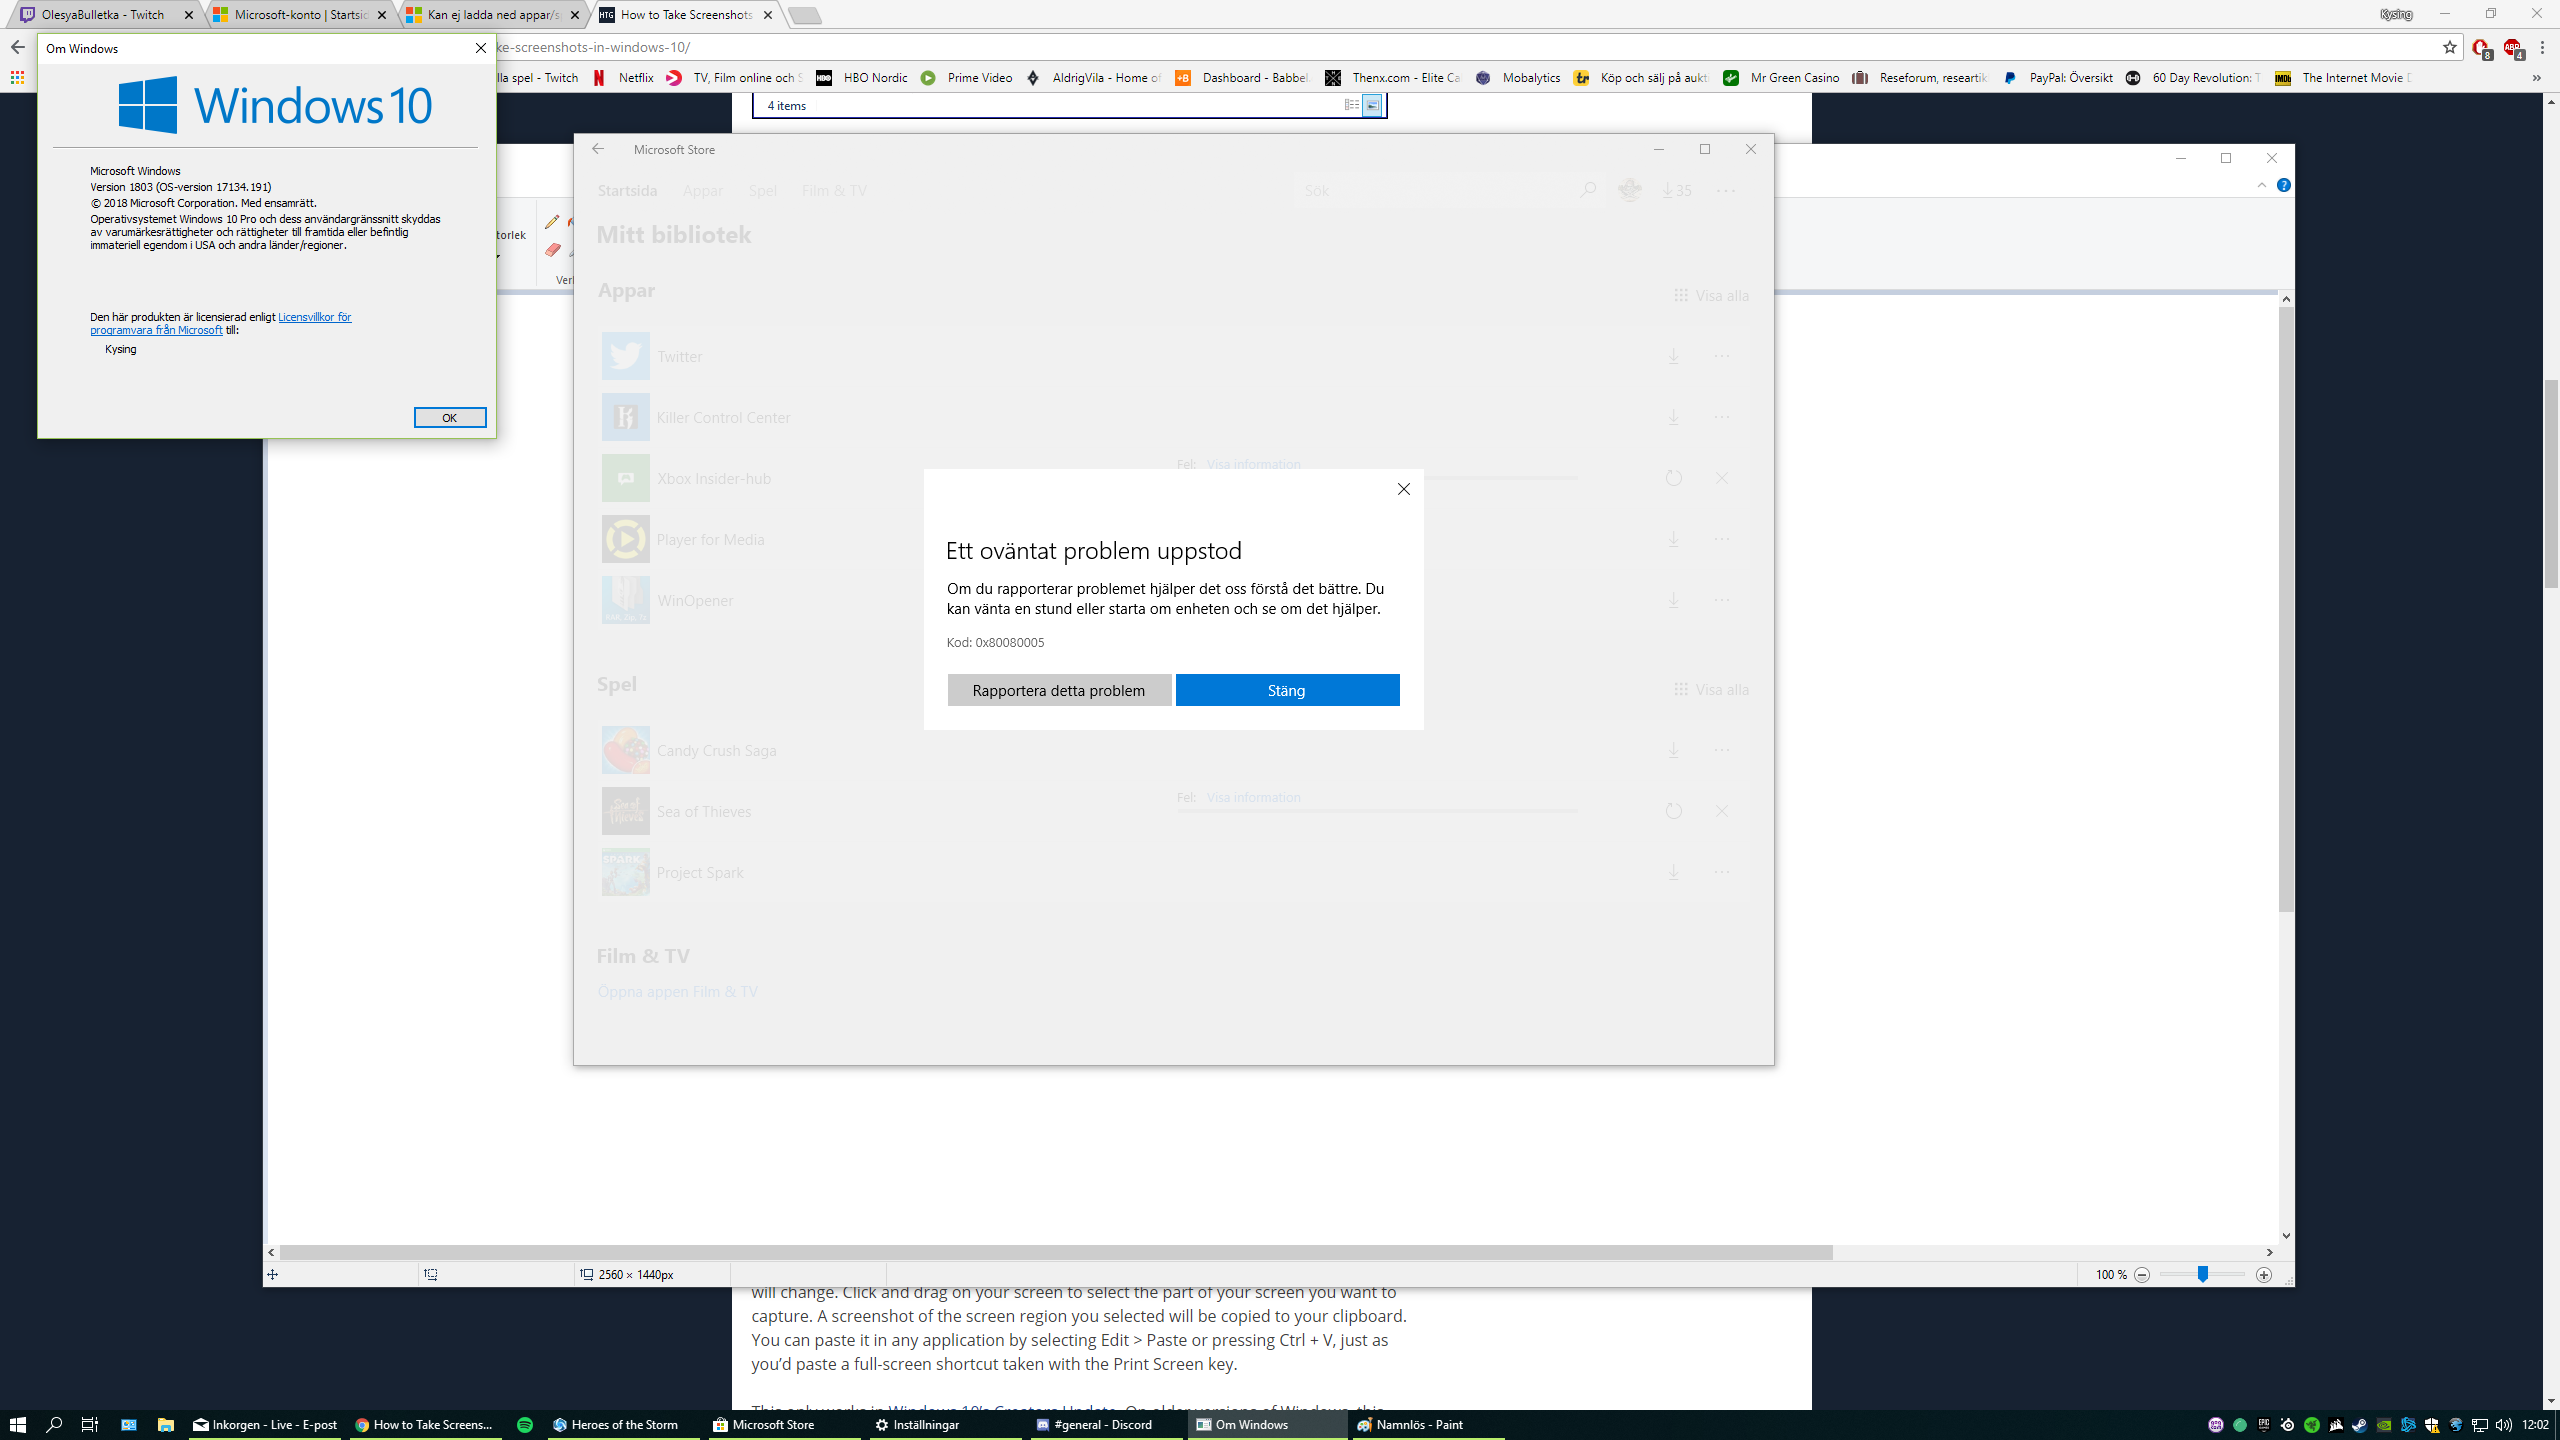Click the download arrow for WinOpener
2560x1440 pixels.
[1673, 600]
